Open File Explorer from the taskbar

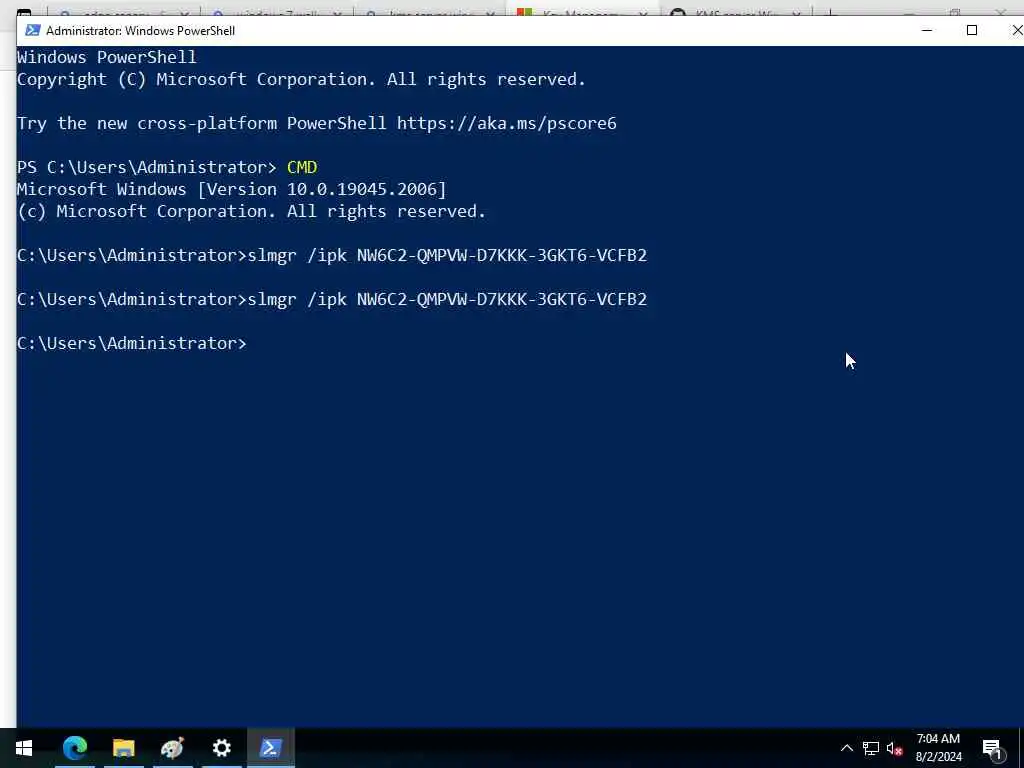tap(123, 748)
